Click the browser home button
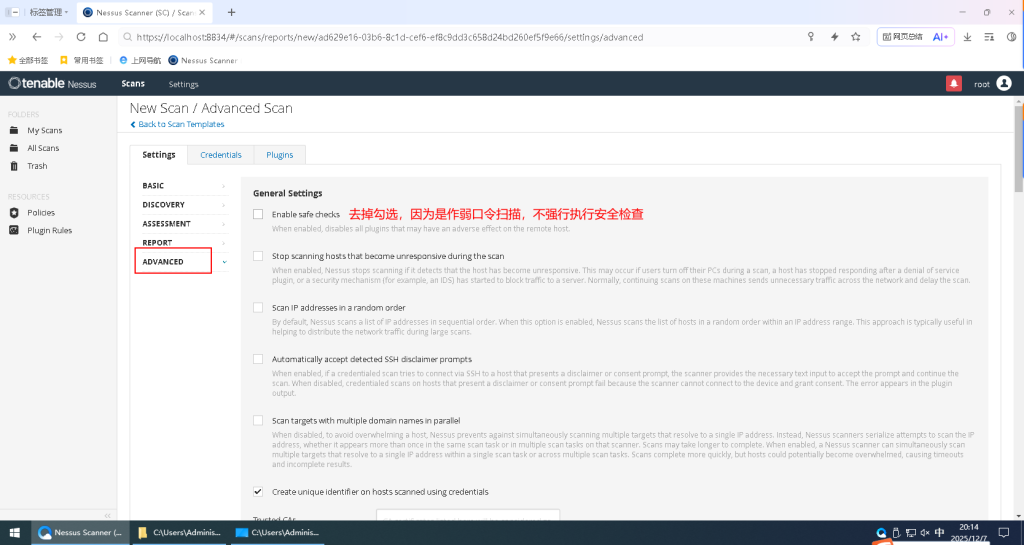 point(103,37)
